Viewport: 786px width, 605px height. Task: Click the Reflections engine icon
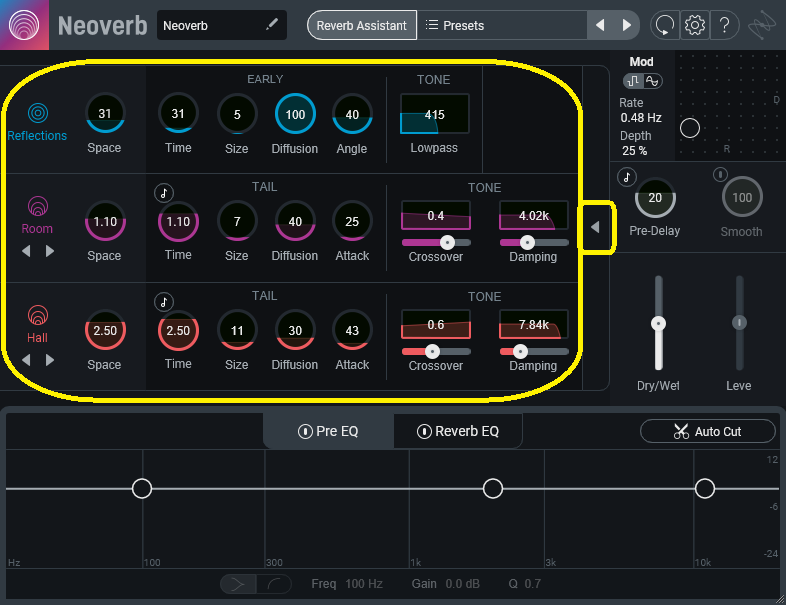[37, 113]
